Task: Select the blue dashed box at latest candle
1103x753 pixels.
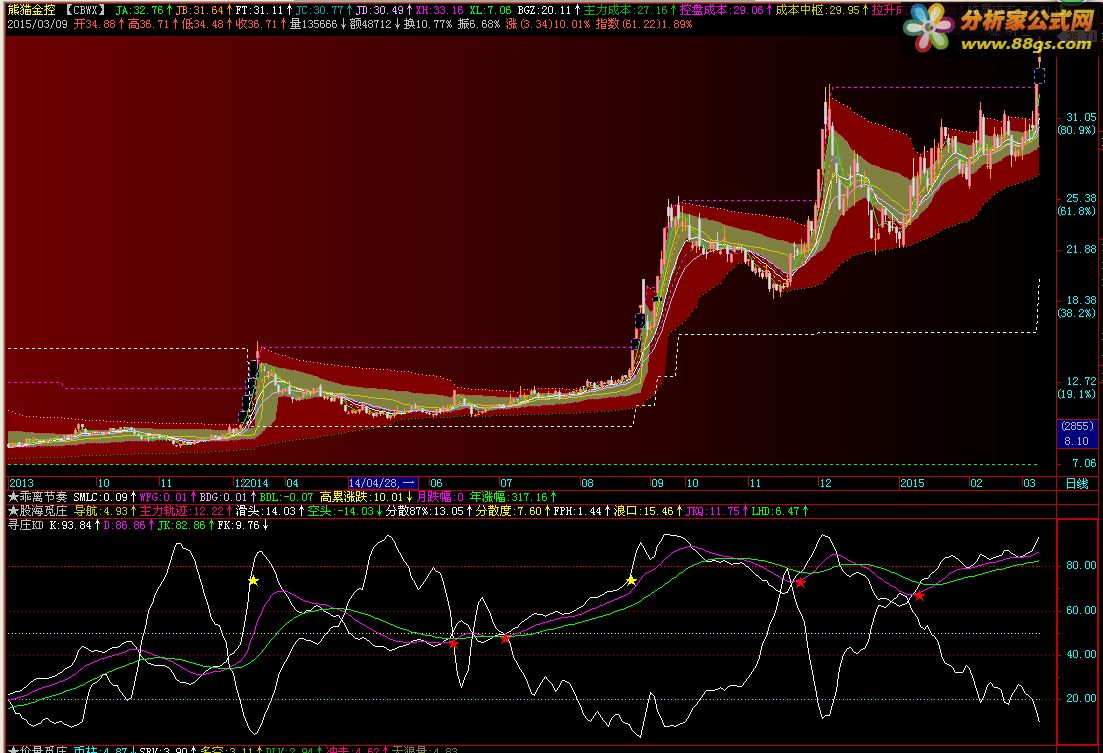Action: 1039,76
